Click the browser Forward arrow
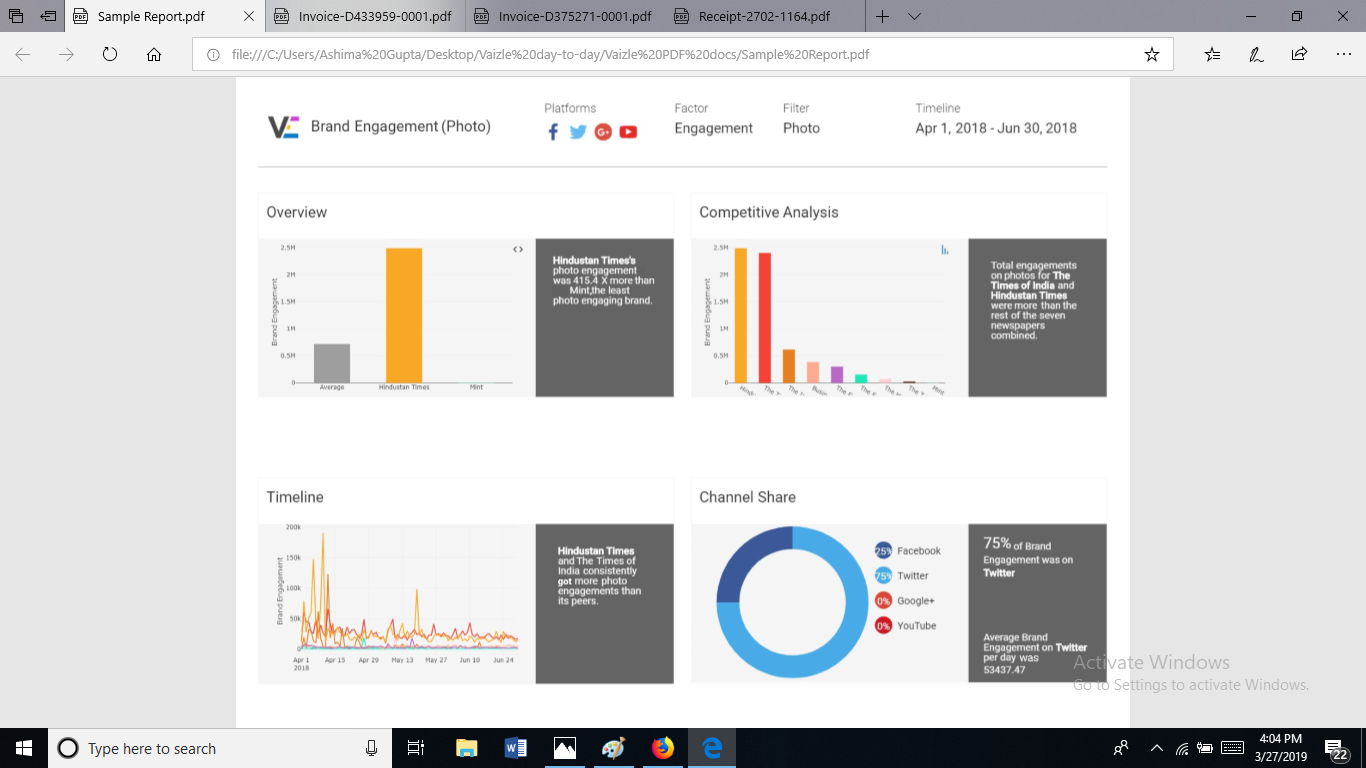Viewport: 1366px width, 768px height. (66, 54)
